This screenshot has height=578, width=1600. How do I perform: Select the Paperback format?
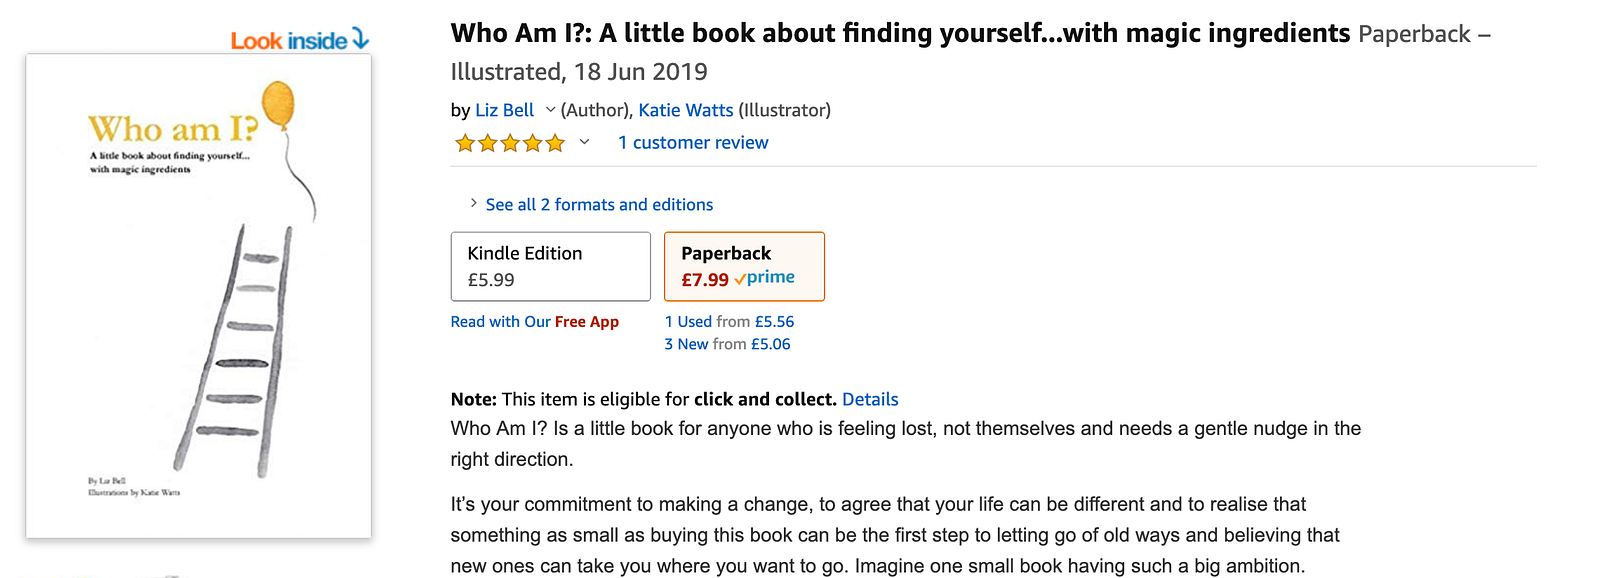(x=743, y=266)
